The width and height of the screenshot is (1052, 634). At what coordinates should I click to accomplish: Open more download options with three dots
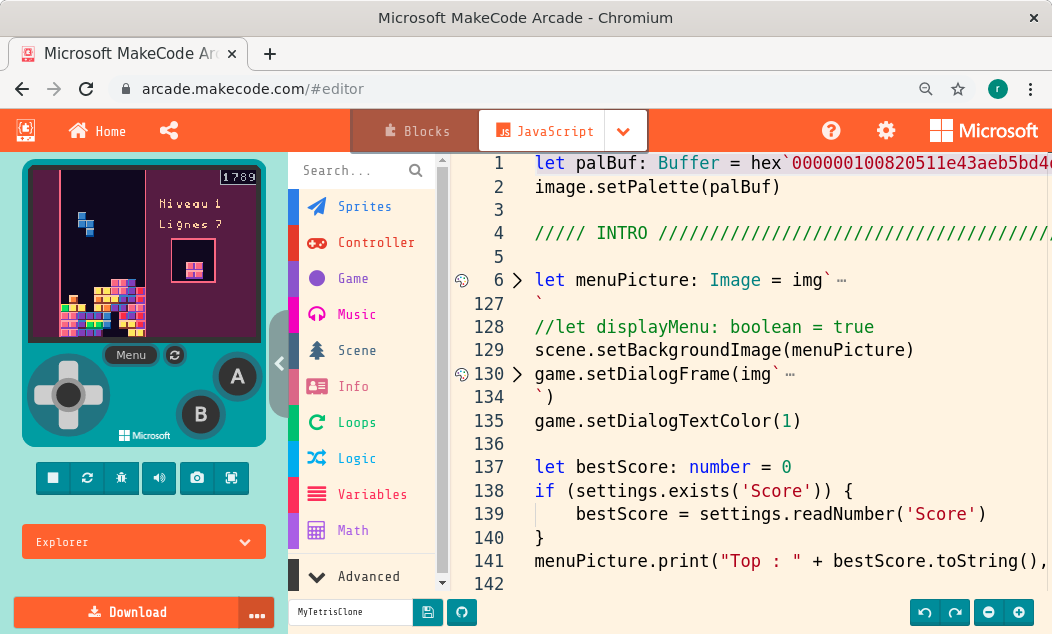[257, 613]
